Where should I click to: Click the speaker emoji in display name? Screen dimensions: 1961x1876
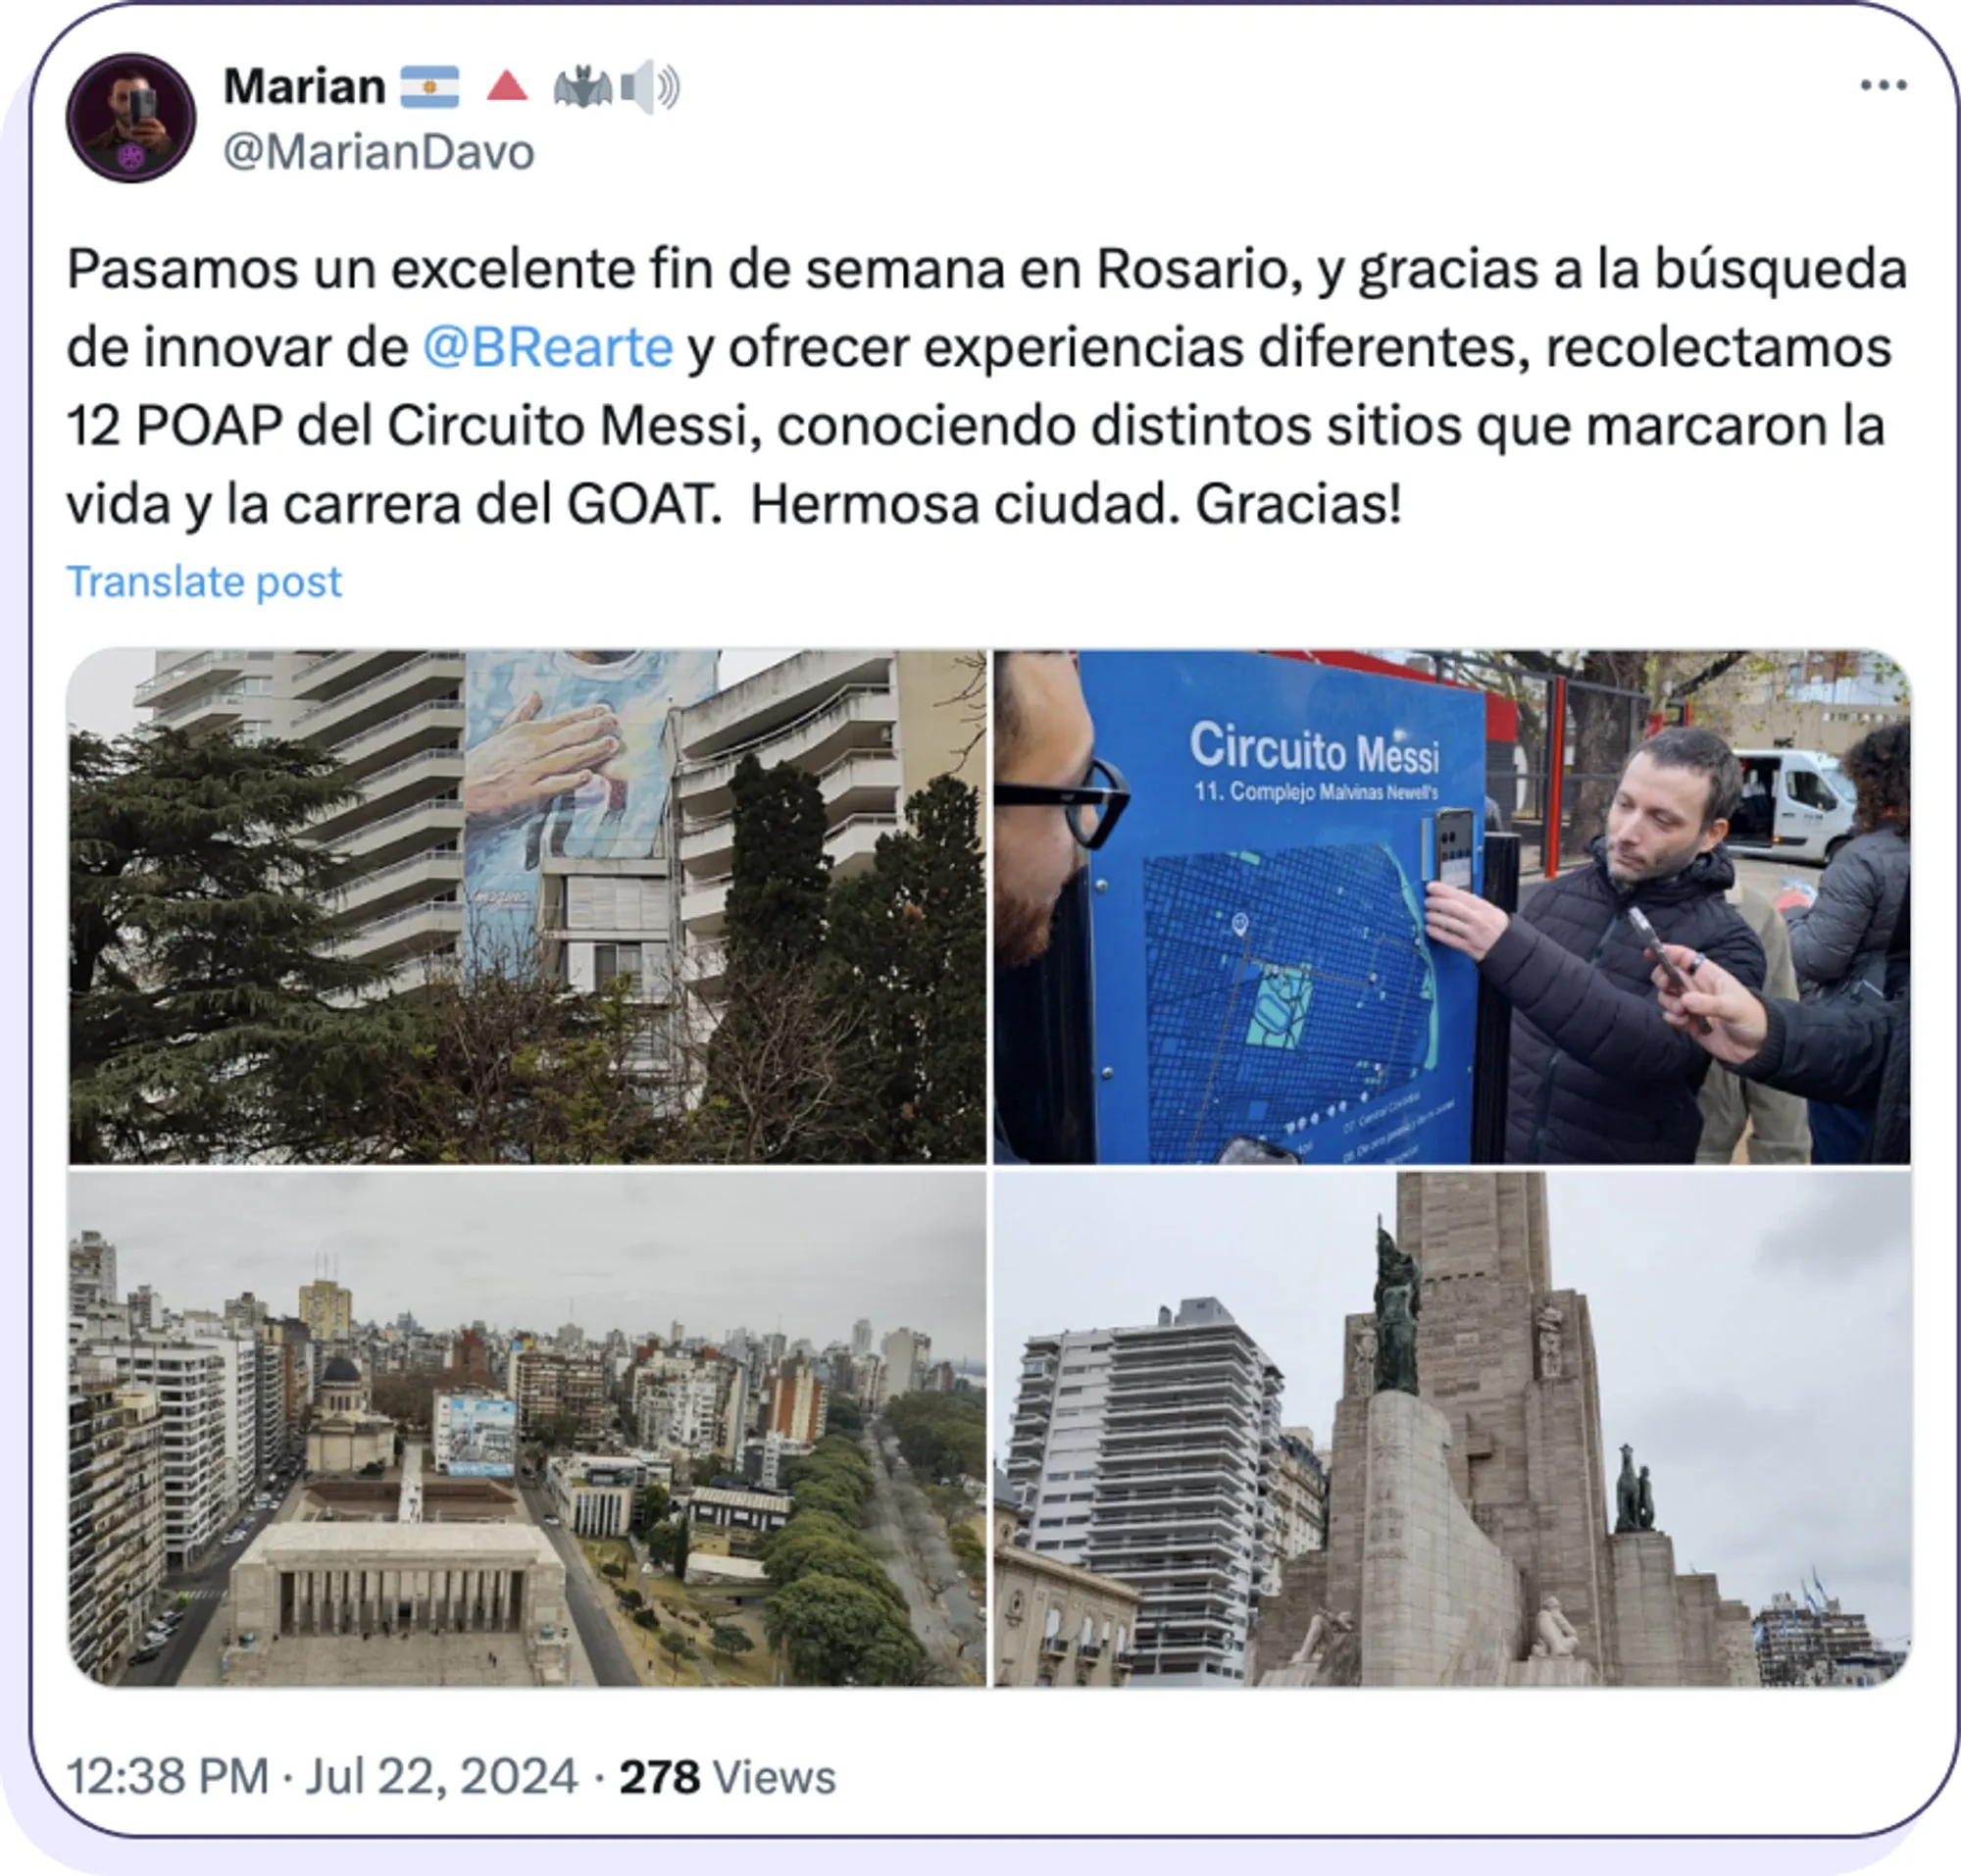click(650, 87)
